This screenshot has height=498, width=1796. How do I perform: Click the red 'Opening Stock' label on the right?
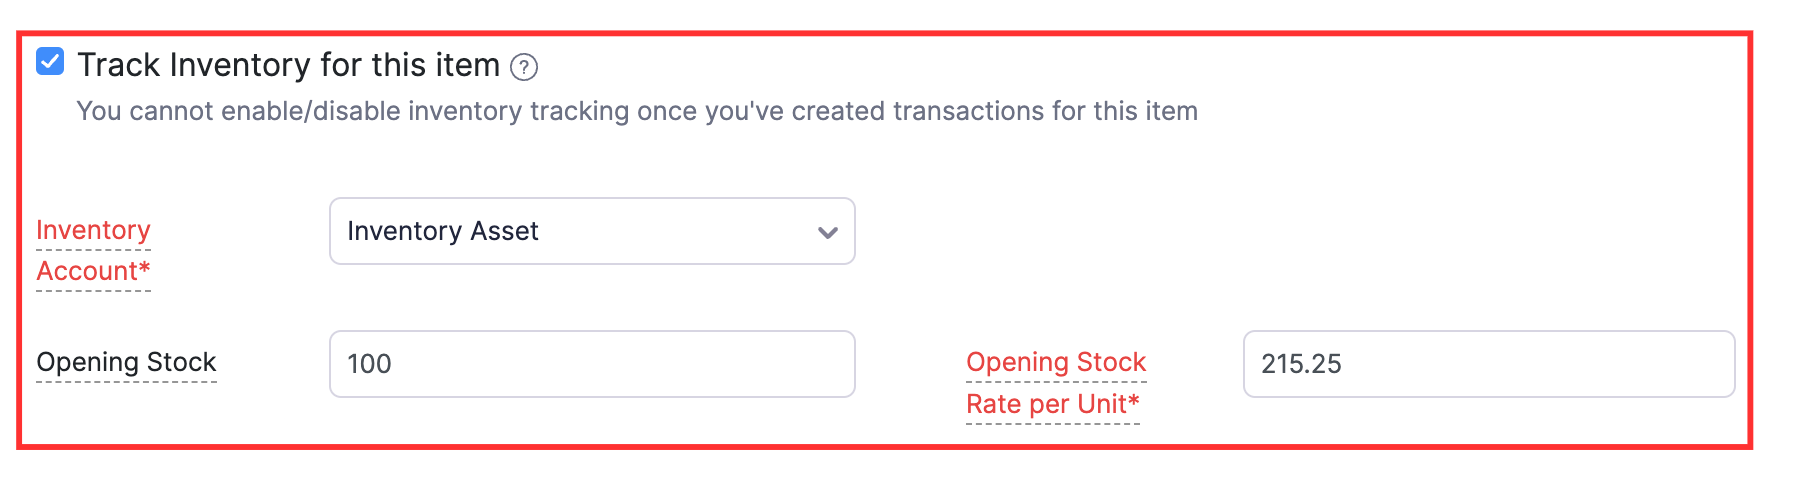click(1055, 362)
